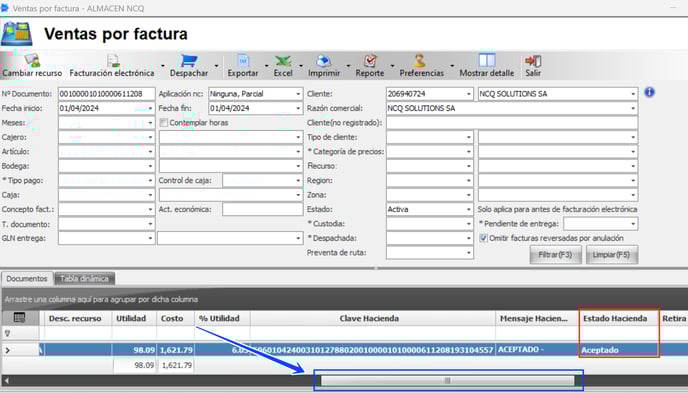Click the Filtrar(F3) button
Screen dimensions: 688x393
point(555,254)
